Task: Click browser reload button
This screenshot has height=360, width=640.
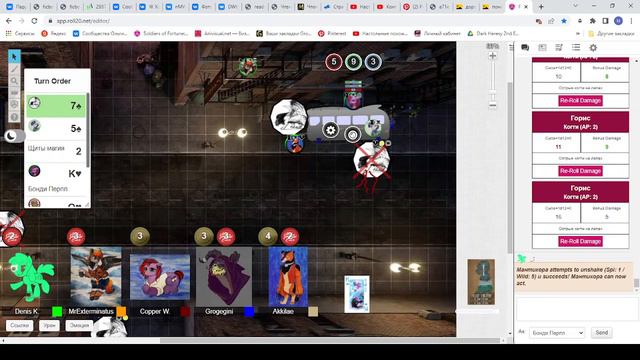Action: coord(34,20)
